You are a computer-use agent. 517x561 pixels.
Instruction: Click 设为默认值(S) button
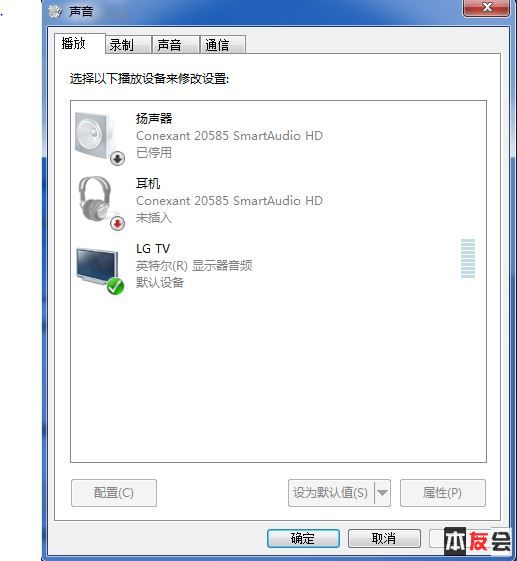[x=331, y=493]
